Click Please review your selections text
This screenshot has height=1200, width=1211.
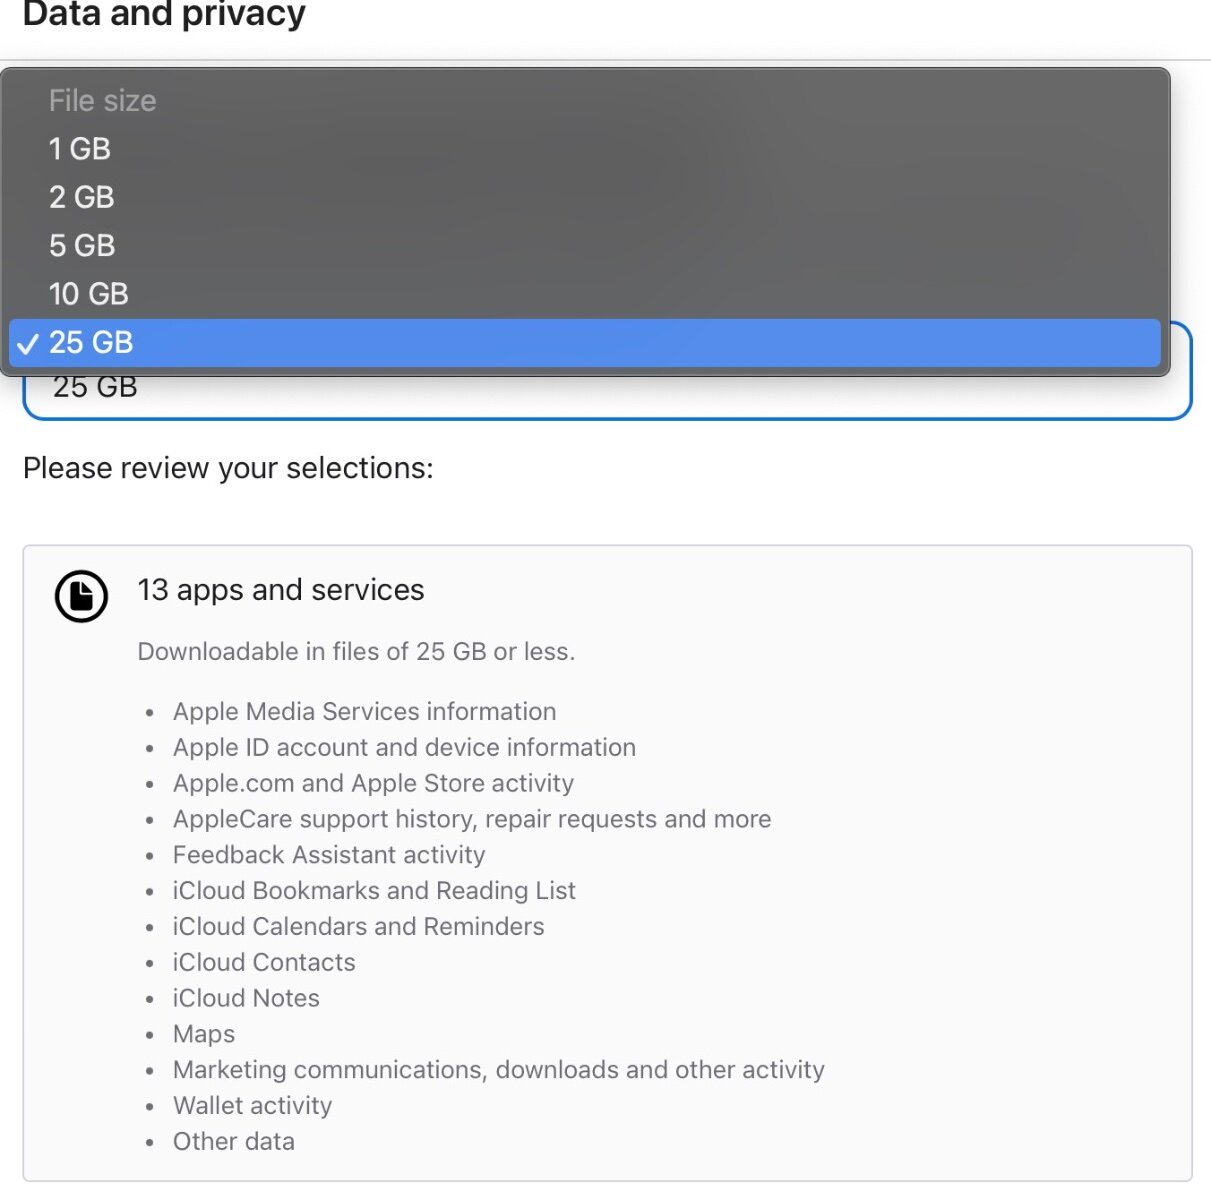(x=228, y=468)
